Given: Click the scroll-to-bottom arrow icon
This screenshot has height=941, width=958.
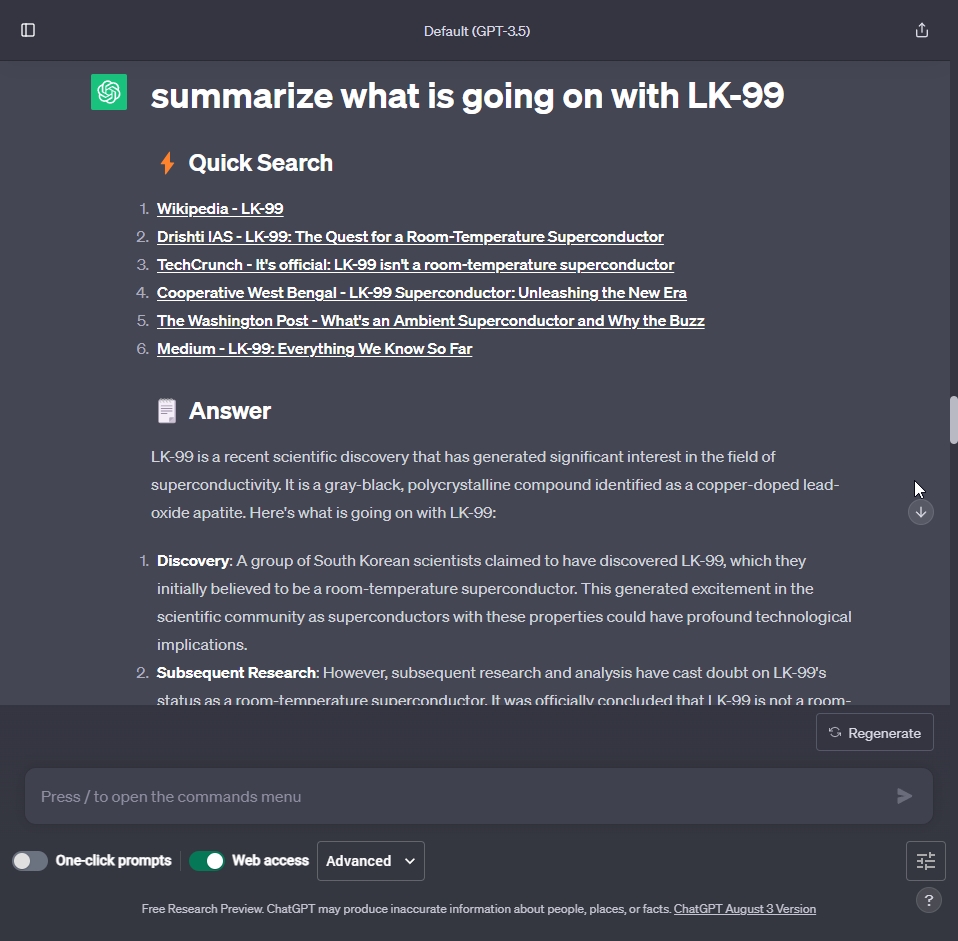Looking at the screenshot, I should click(921, 512).
